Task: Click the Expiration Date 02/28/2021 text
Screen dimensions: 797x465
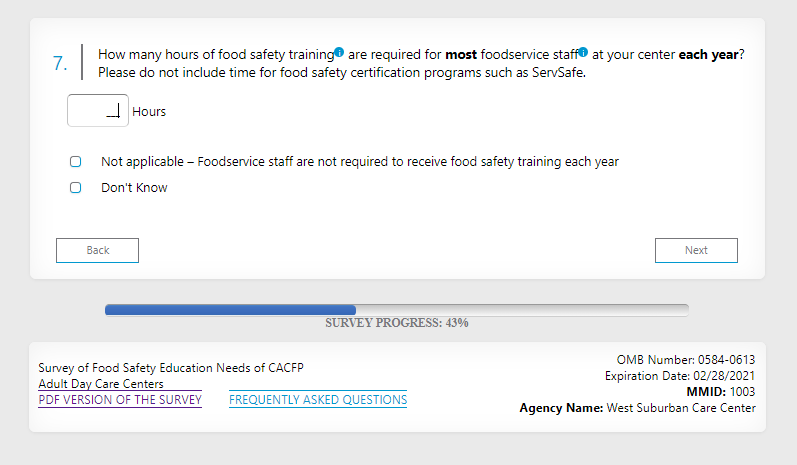Action: (680, 376)
